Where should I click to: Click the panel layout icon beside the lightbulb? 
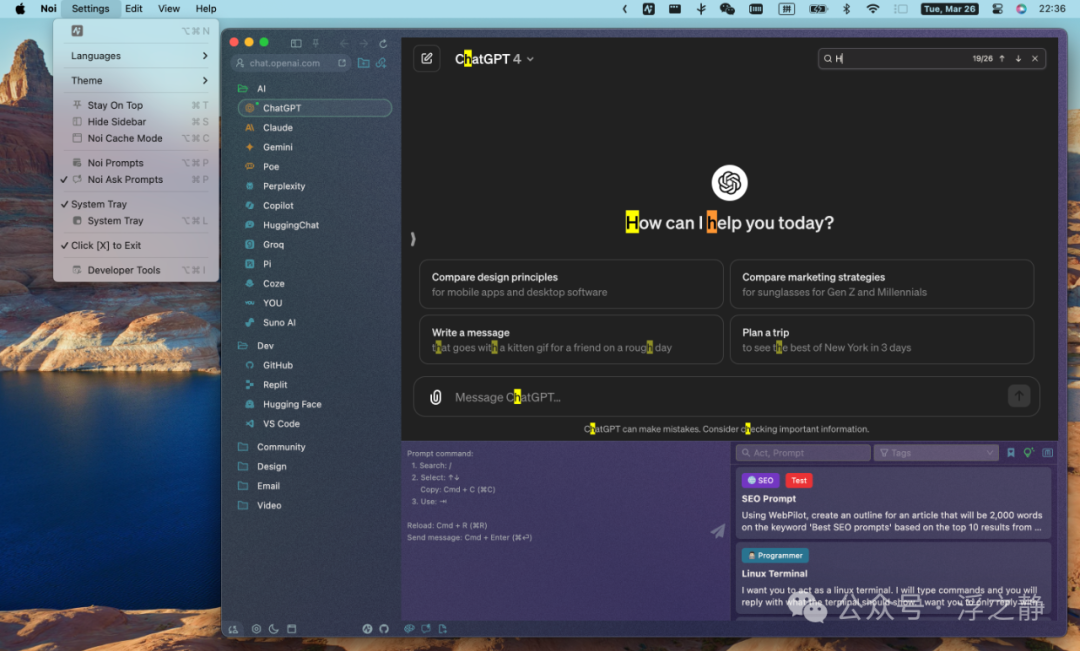pos(1048,453)
